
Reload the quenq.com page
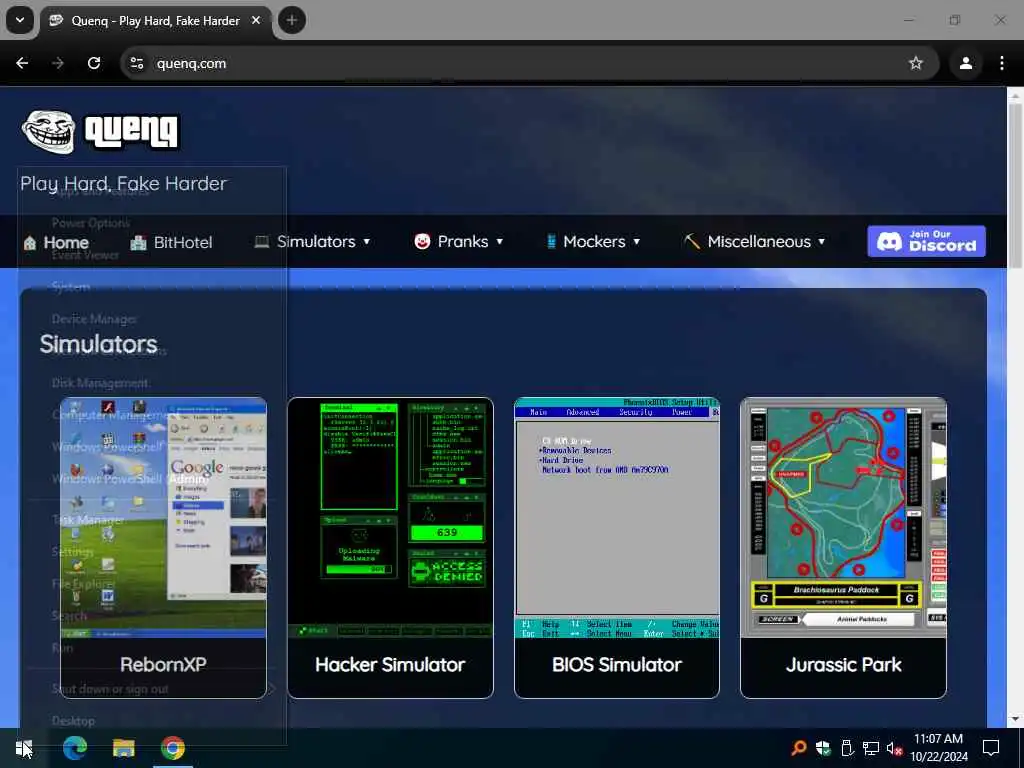94,63
